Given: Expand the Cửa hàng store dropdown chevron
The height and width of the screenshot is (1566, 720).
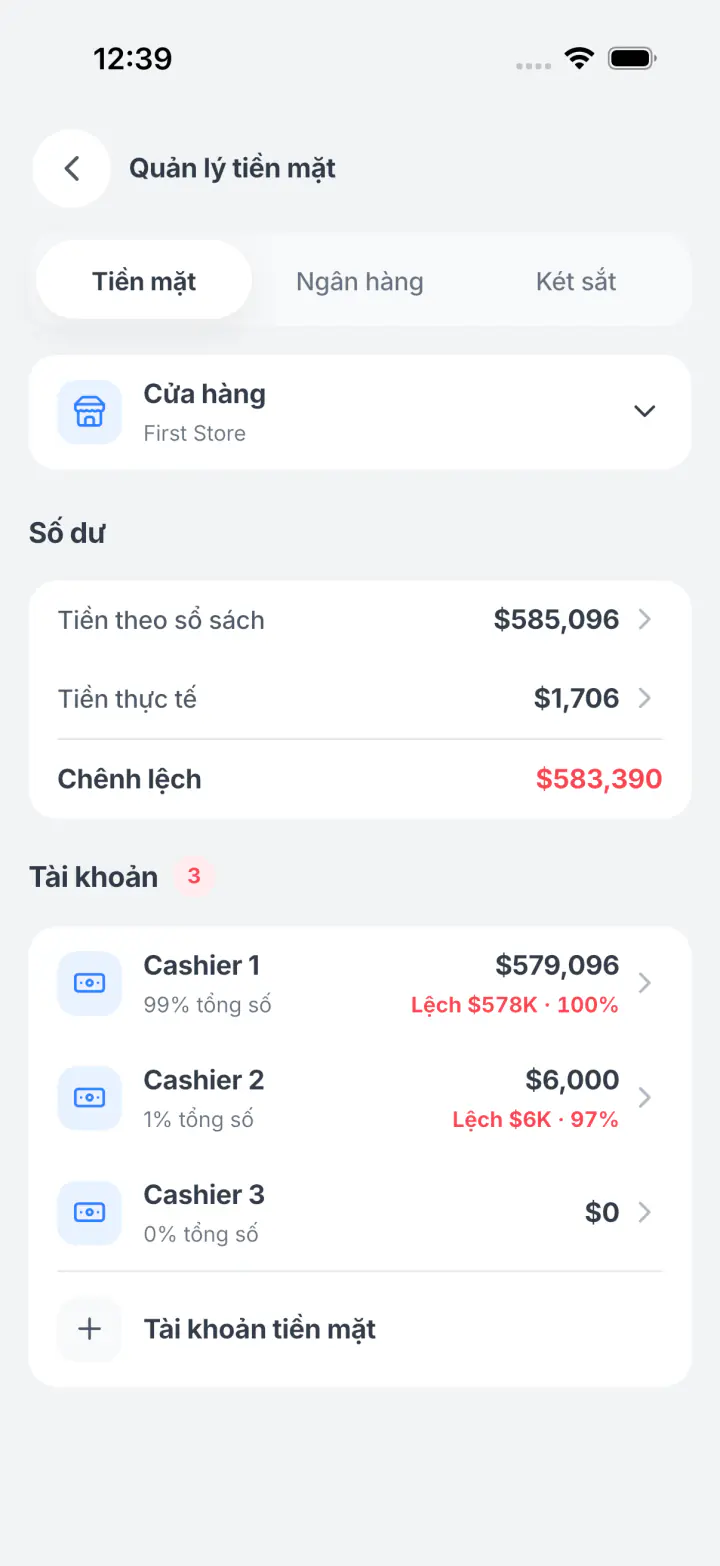Looking at the screenshot, I should [645, 411].
